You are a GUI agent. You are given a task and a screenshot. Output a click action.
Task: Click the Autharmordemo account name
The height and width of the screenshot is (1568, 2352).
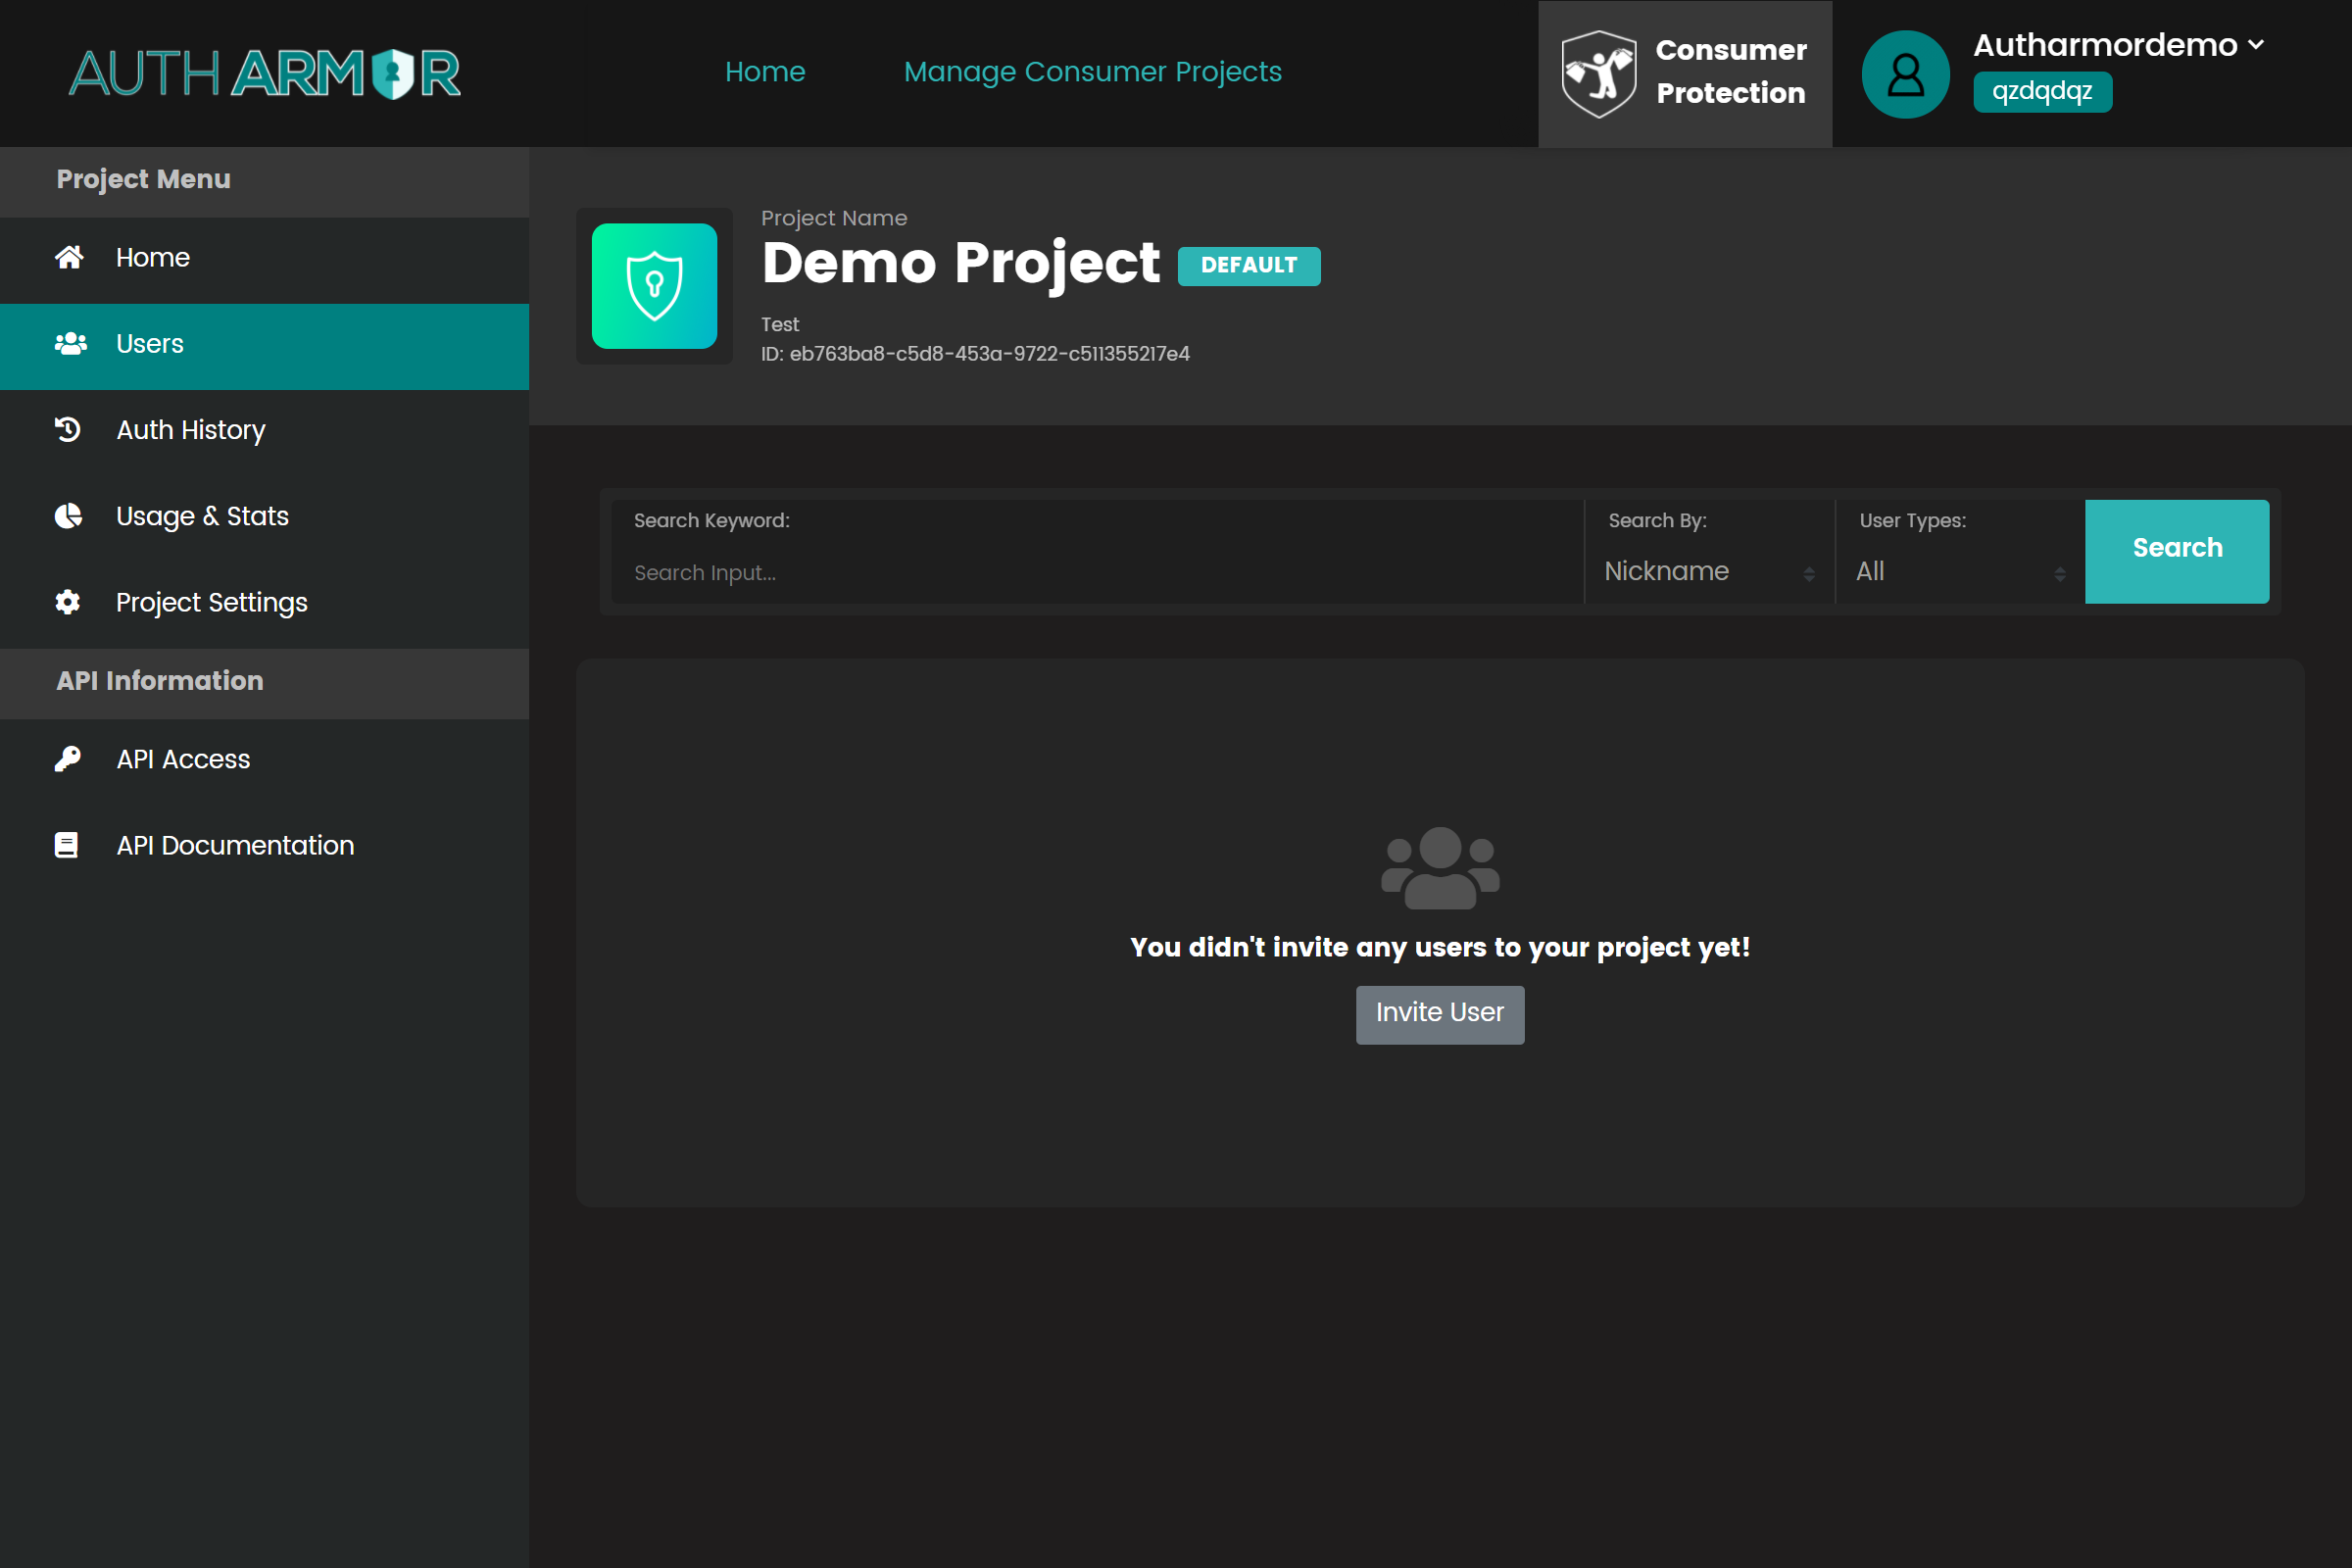click(x=2105, y=45)
